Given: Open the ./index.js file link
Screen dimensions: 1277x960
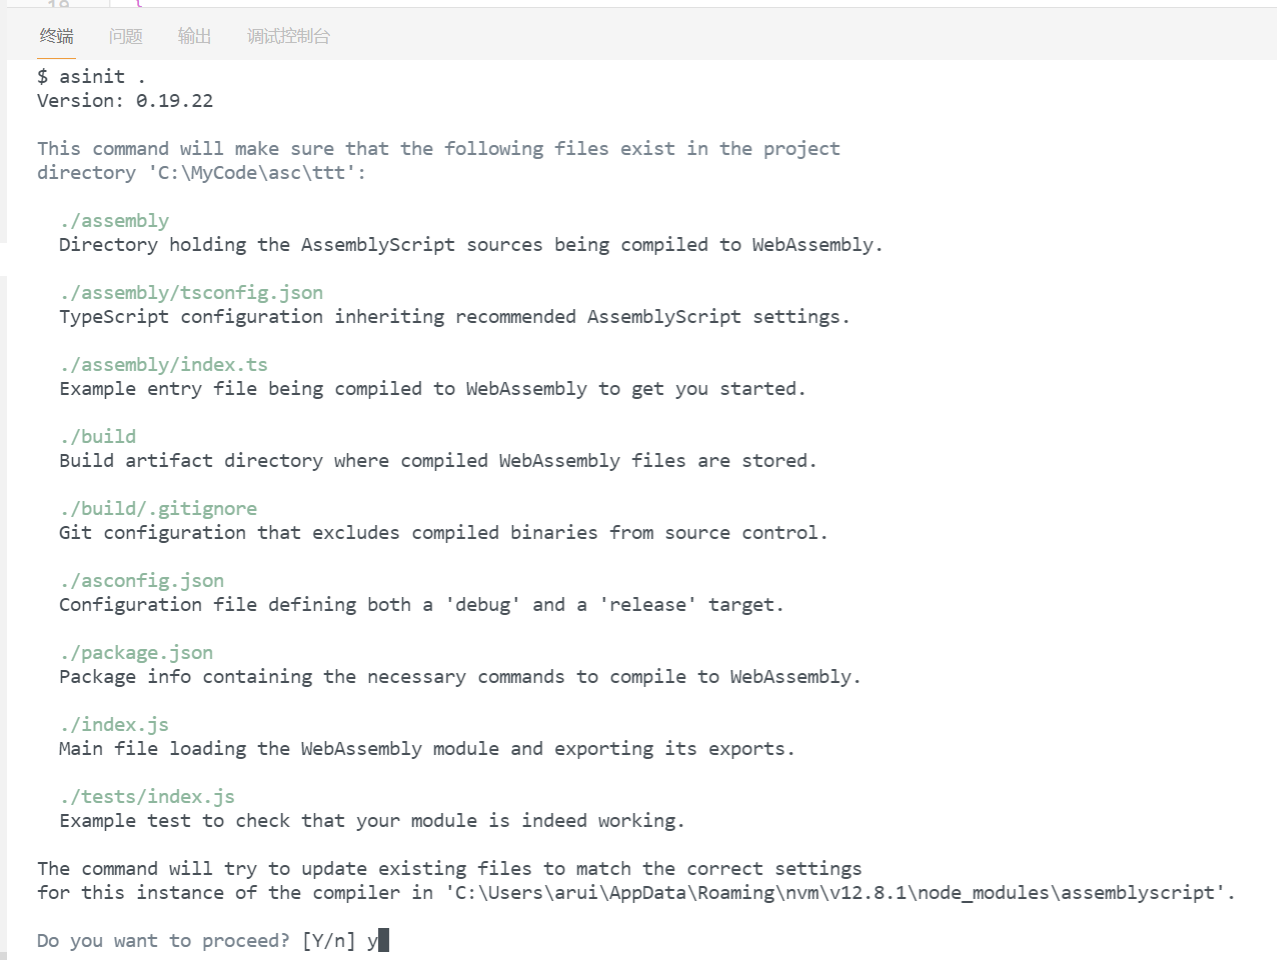Looking at the screenshot, I should coord(114,725).
